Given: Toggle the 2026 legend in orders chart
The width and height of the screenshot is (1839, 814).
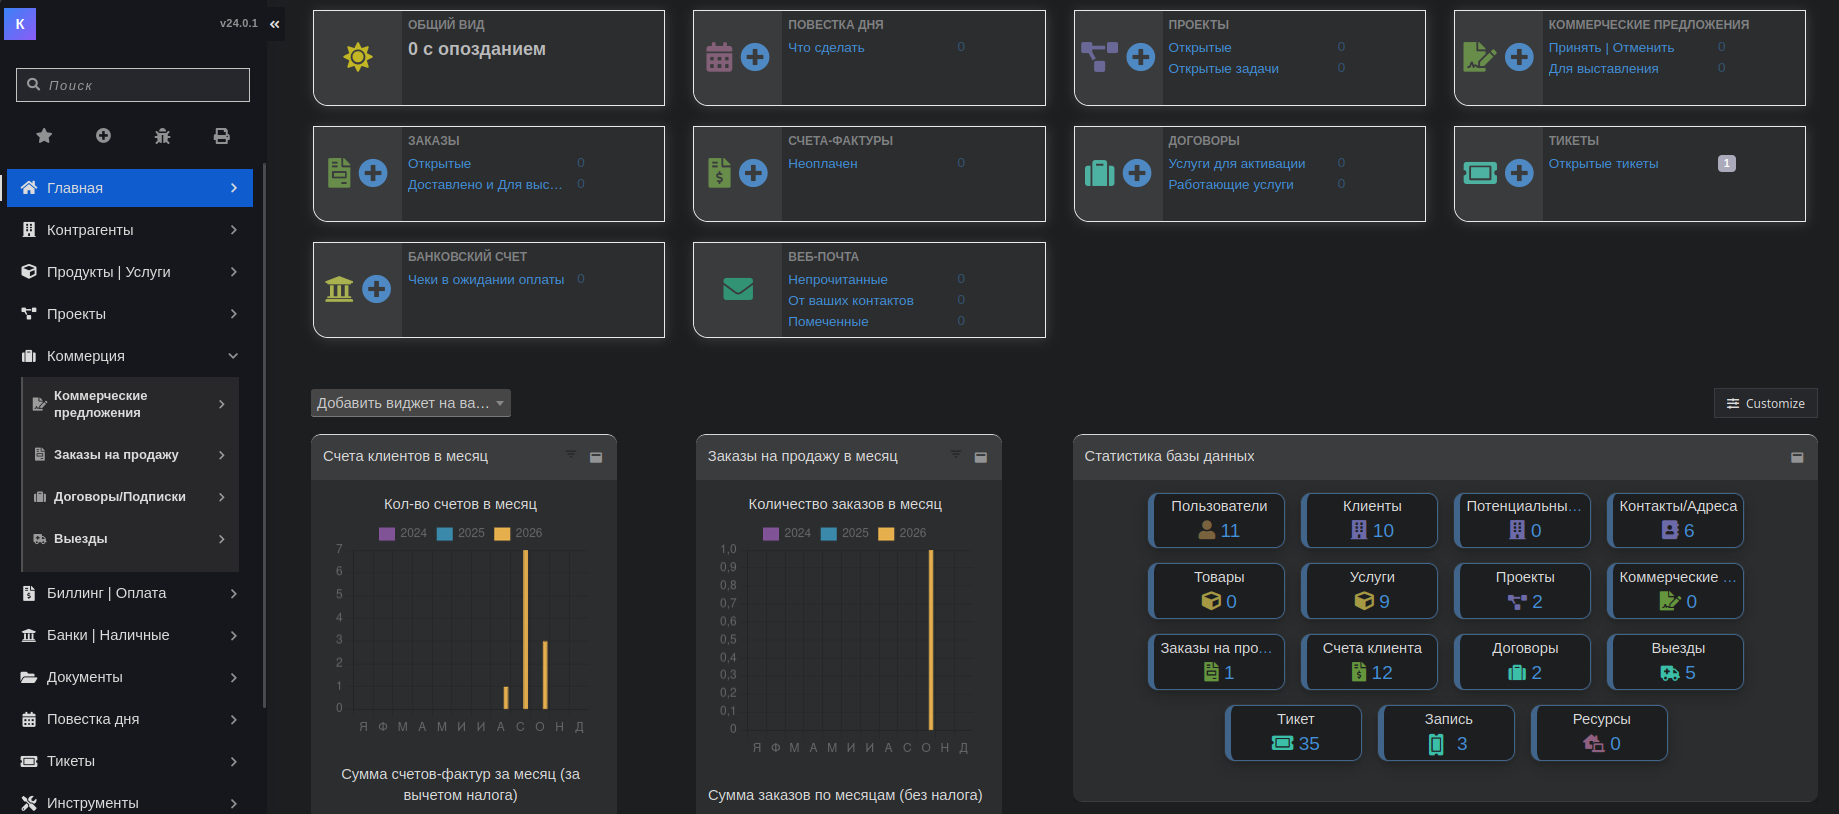Looking at the screenshot, I should pos(902,533).
